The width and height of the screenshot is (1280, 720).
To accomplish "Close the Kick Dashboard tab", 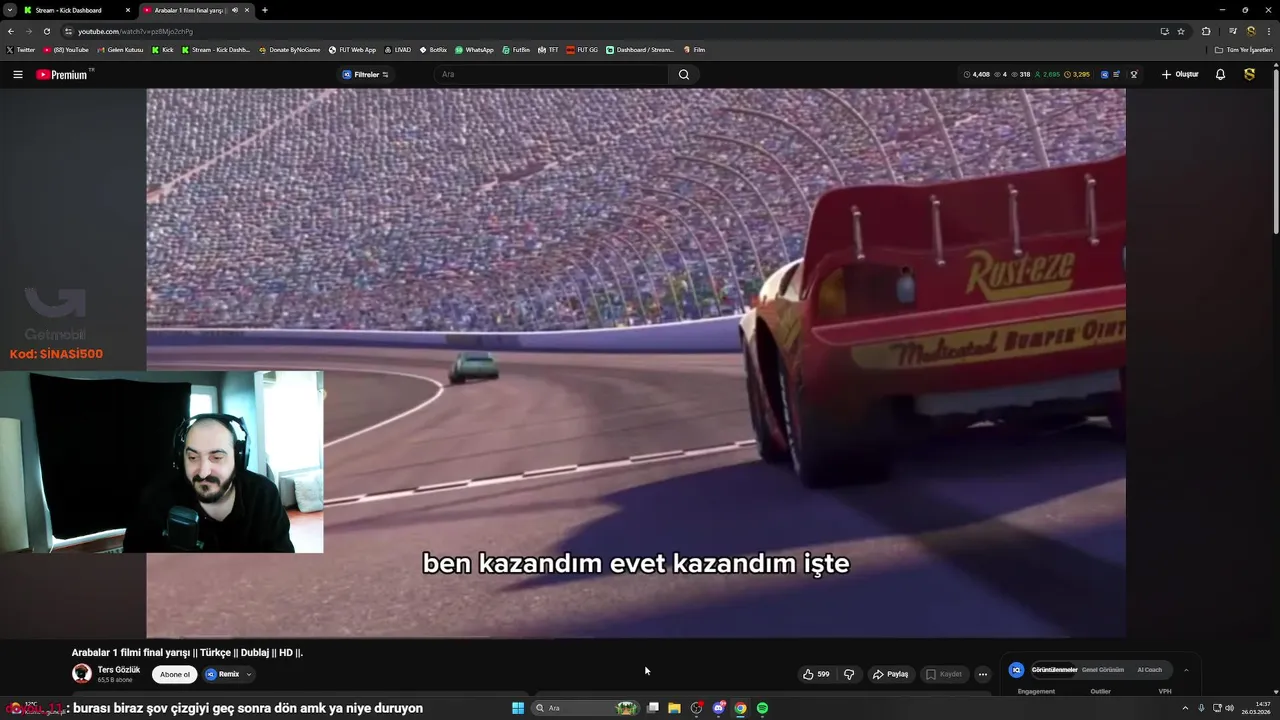I will (127, 10).
